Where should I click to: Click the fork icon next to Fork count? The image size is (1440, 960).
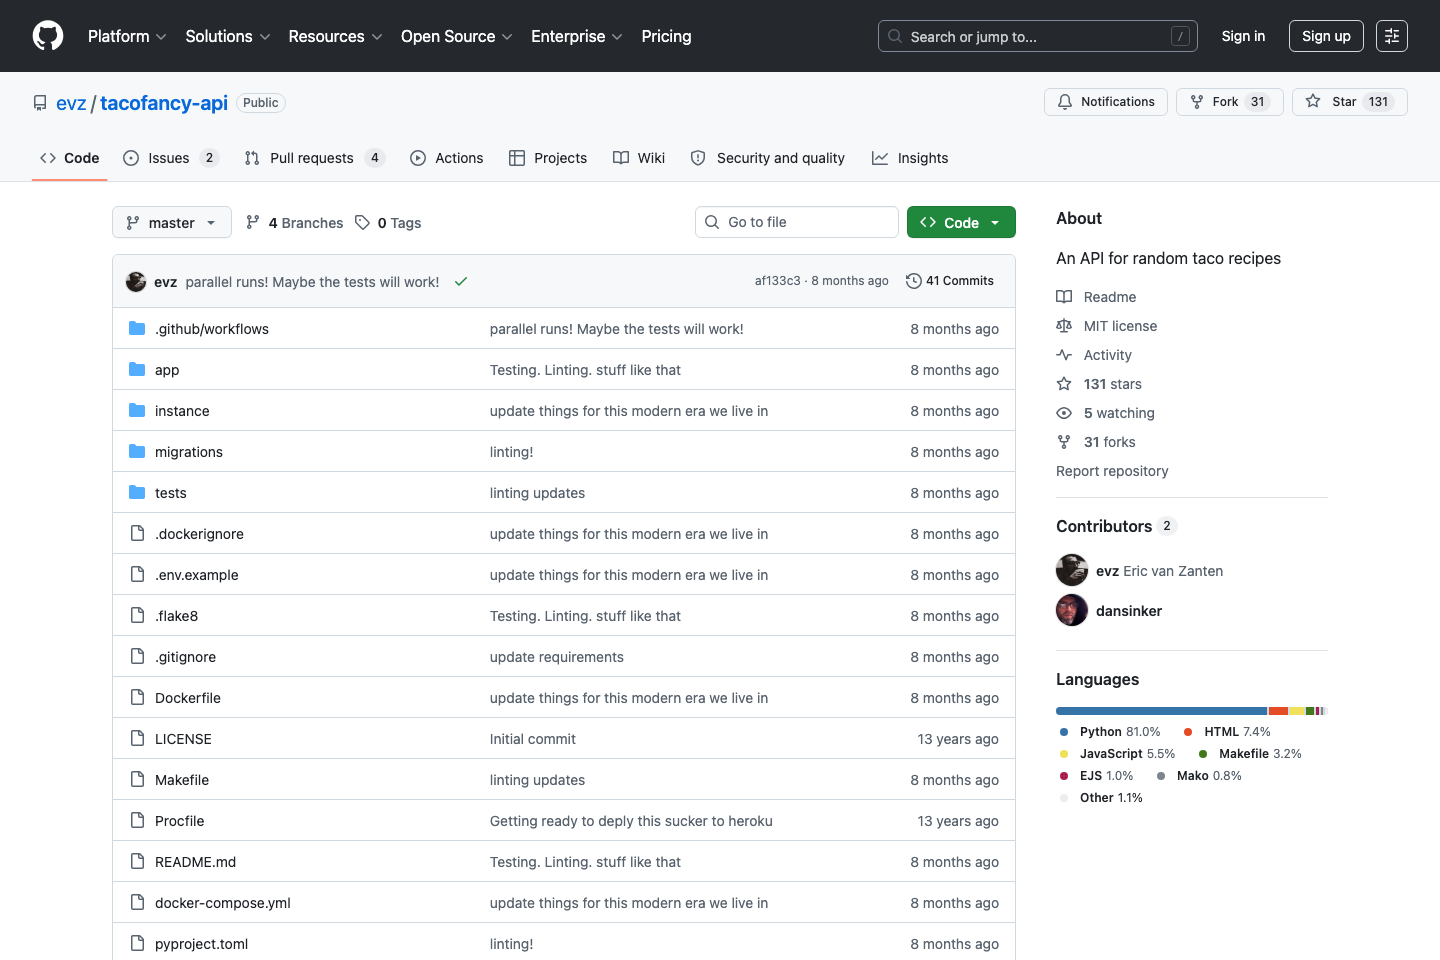(1197, 101)
